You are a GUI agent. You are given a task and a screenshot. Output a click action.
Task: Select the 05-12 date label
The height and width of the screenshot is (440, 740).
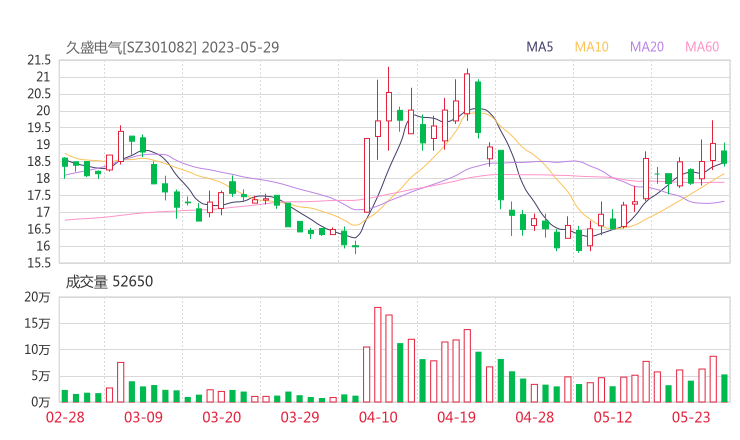pyautogui.click(x=613, y=417)
